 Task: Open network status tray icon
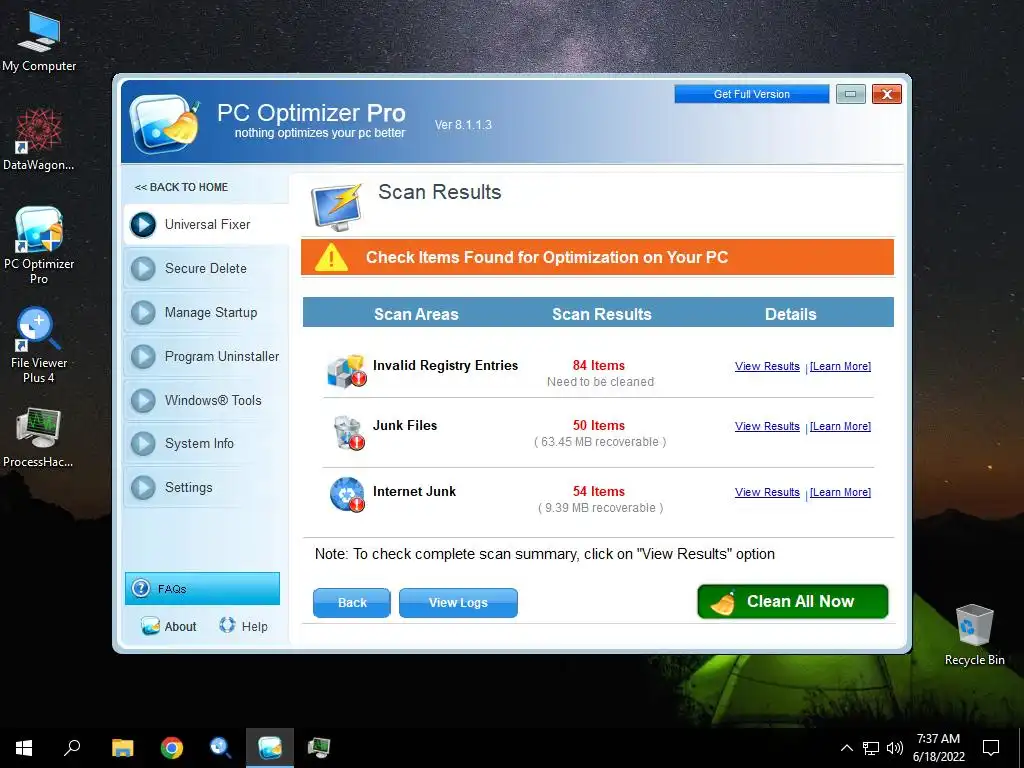point(871,748)
